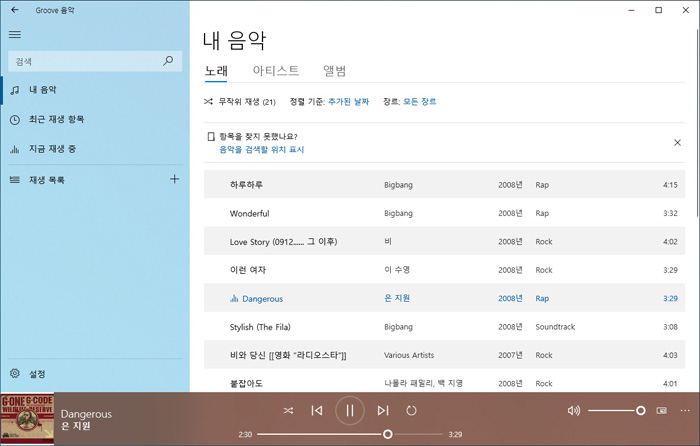
Task: Dismiss the 항목을 찾지 못했나요 notice
Action: (677, 142)
